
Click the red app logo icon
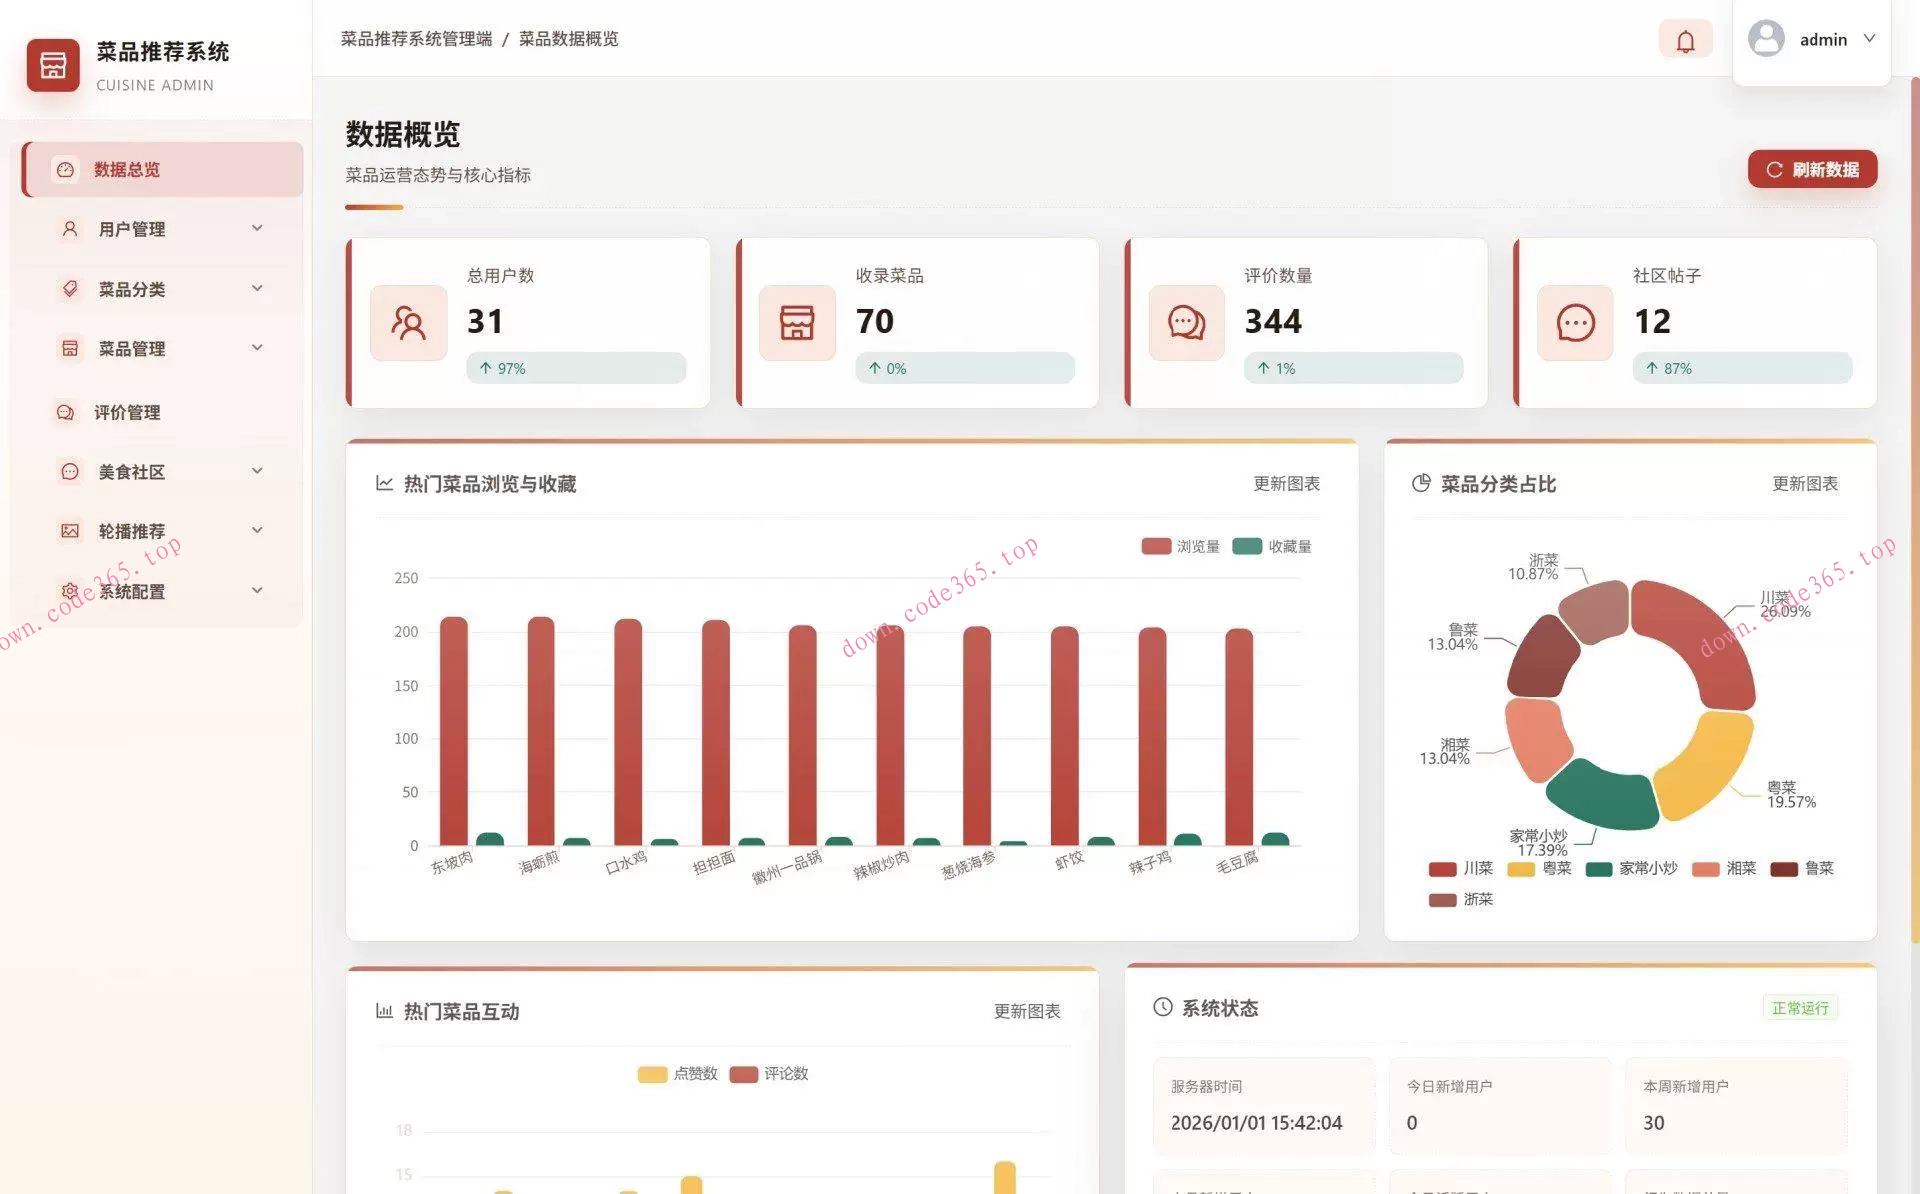pyautogui.click(x=53, y=66)
